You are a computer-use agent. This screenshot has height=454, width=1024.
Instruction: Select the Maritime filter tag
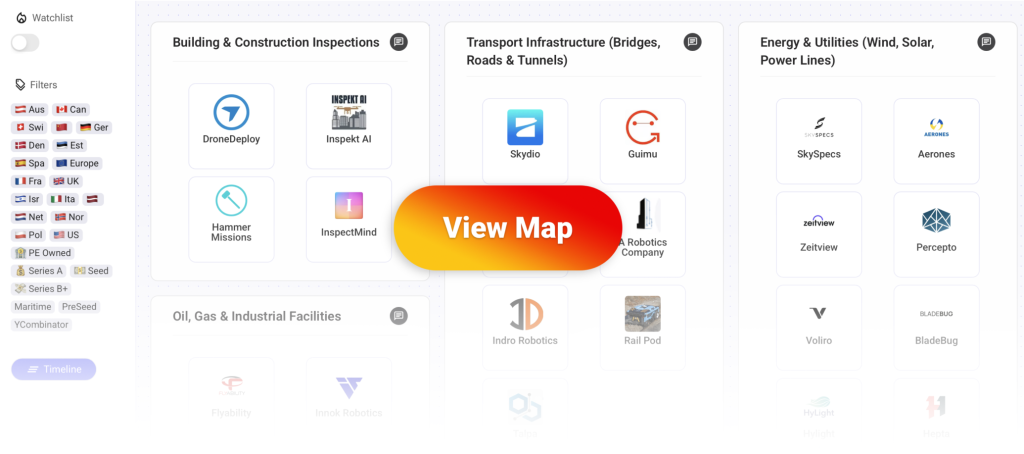[33, 307]
